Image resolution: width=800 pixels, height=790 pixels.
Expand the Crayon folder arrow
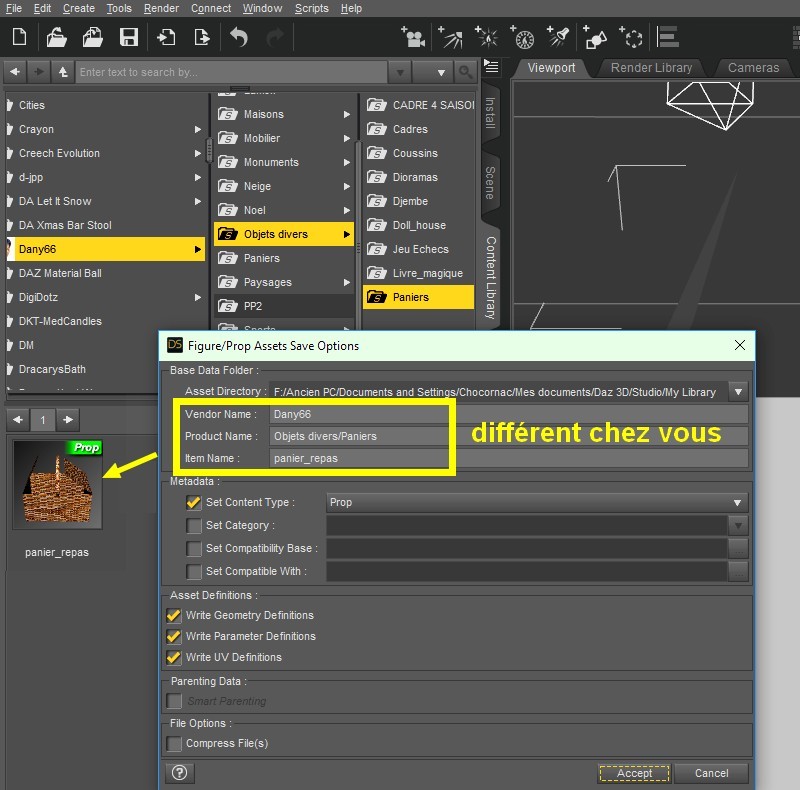[x=197, y=130]
